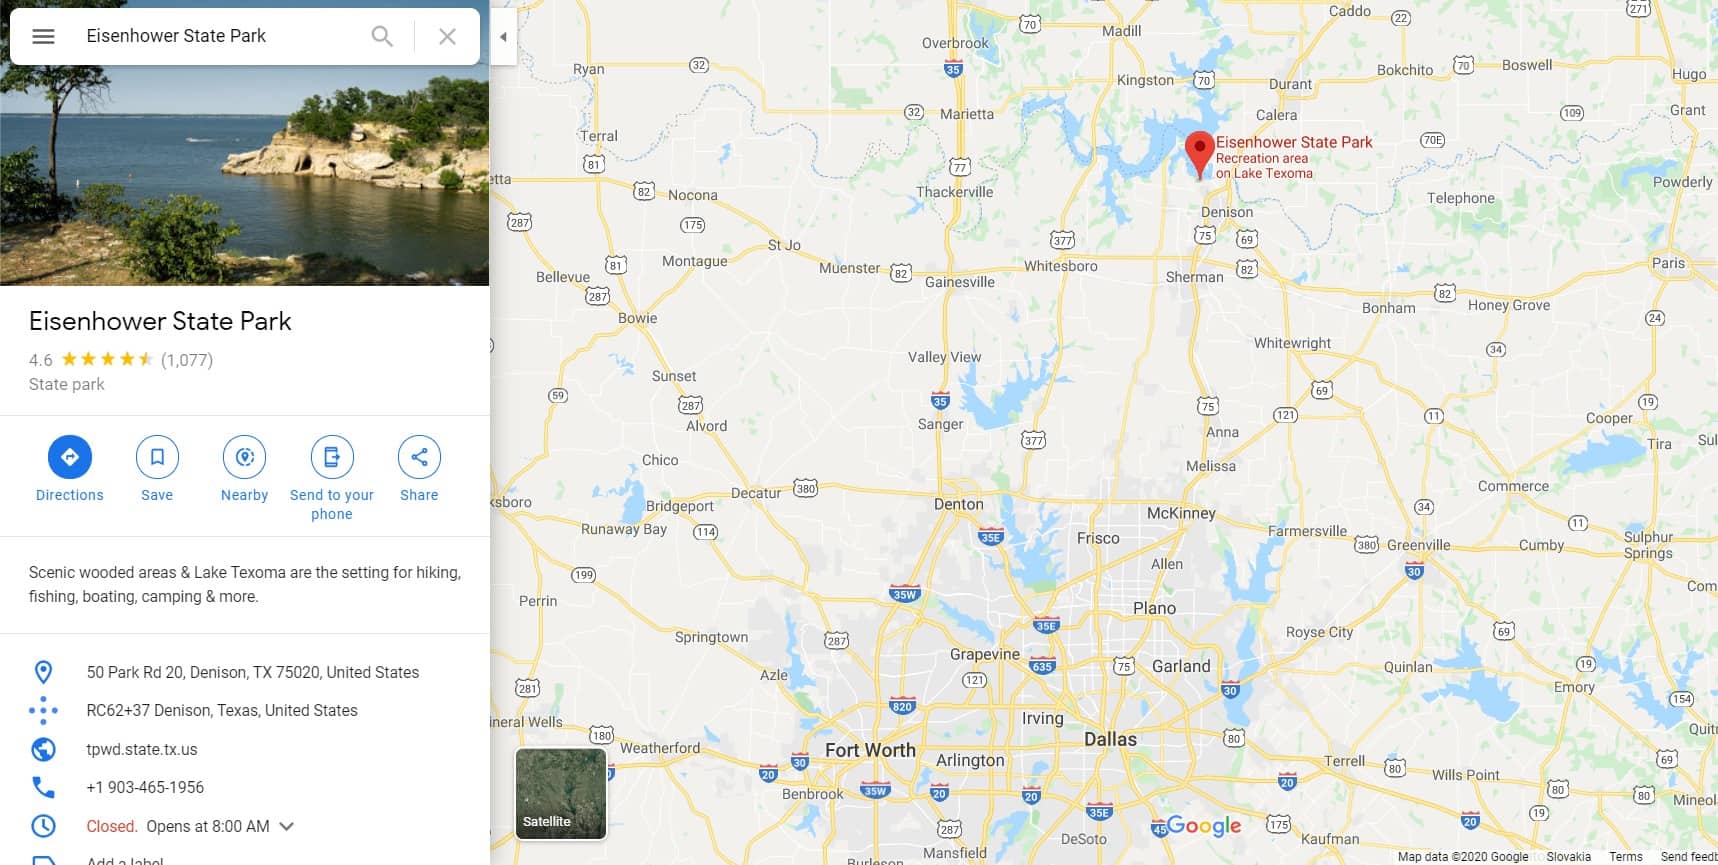Share this location
Viewport: 1718px width, 865px height.
(x=419, y=457)
